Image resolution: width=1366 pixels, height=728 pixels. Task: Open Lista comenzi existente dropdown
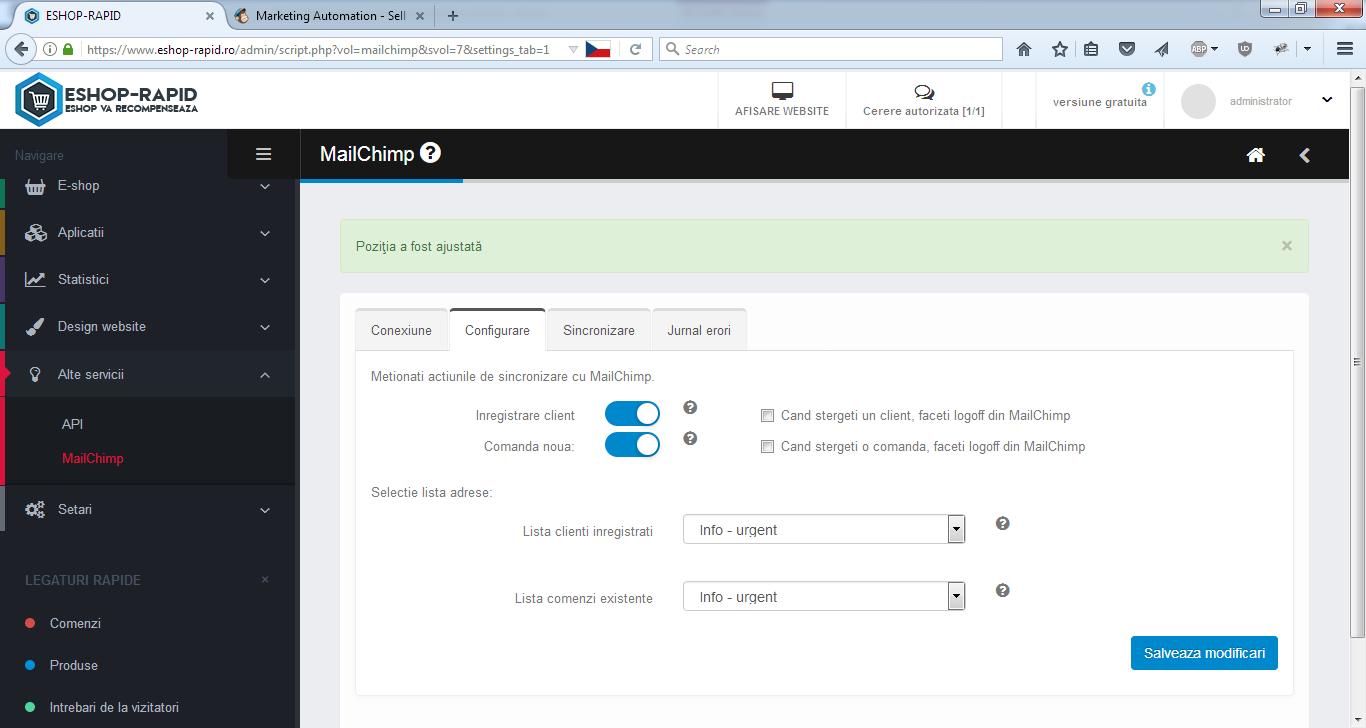point(824,597)
